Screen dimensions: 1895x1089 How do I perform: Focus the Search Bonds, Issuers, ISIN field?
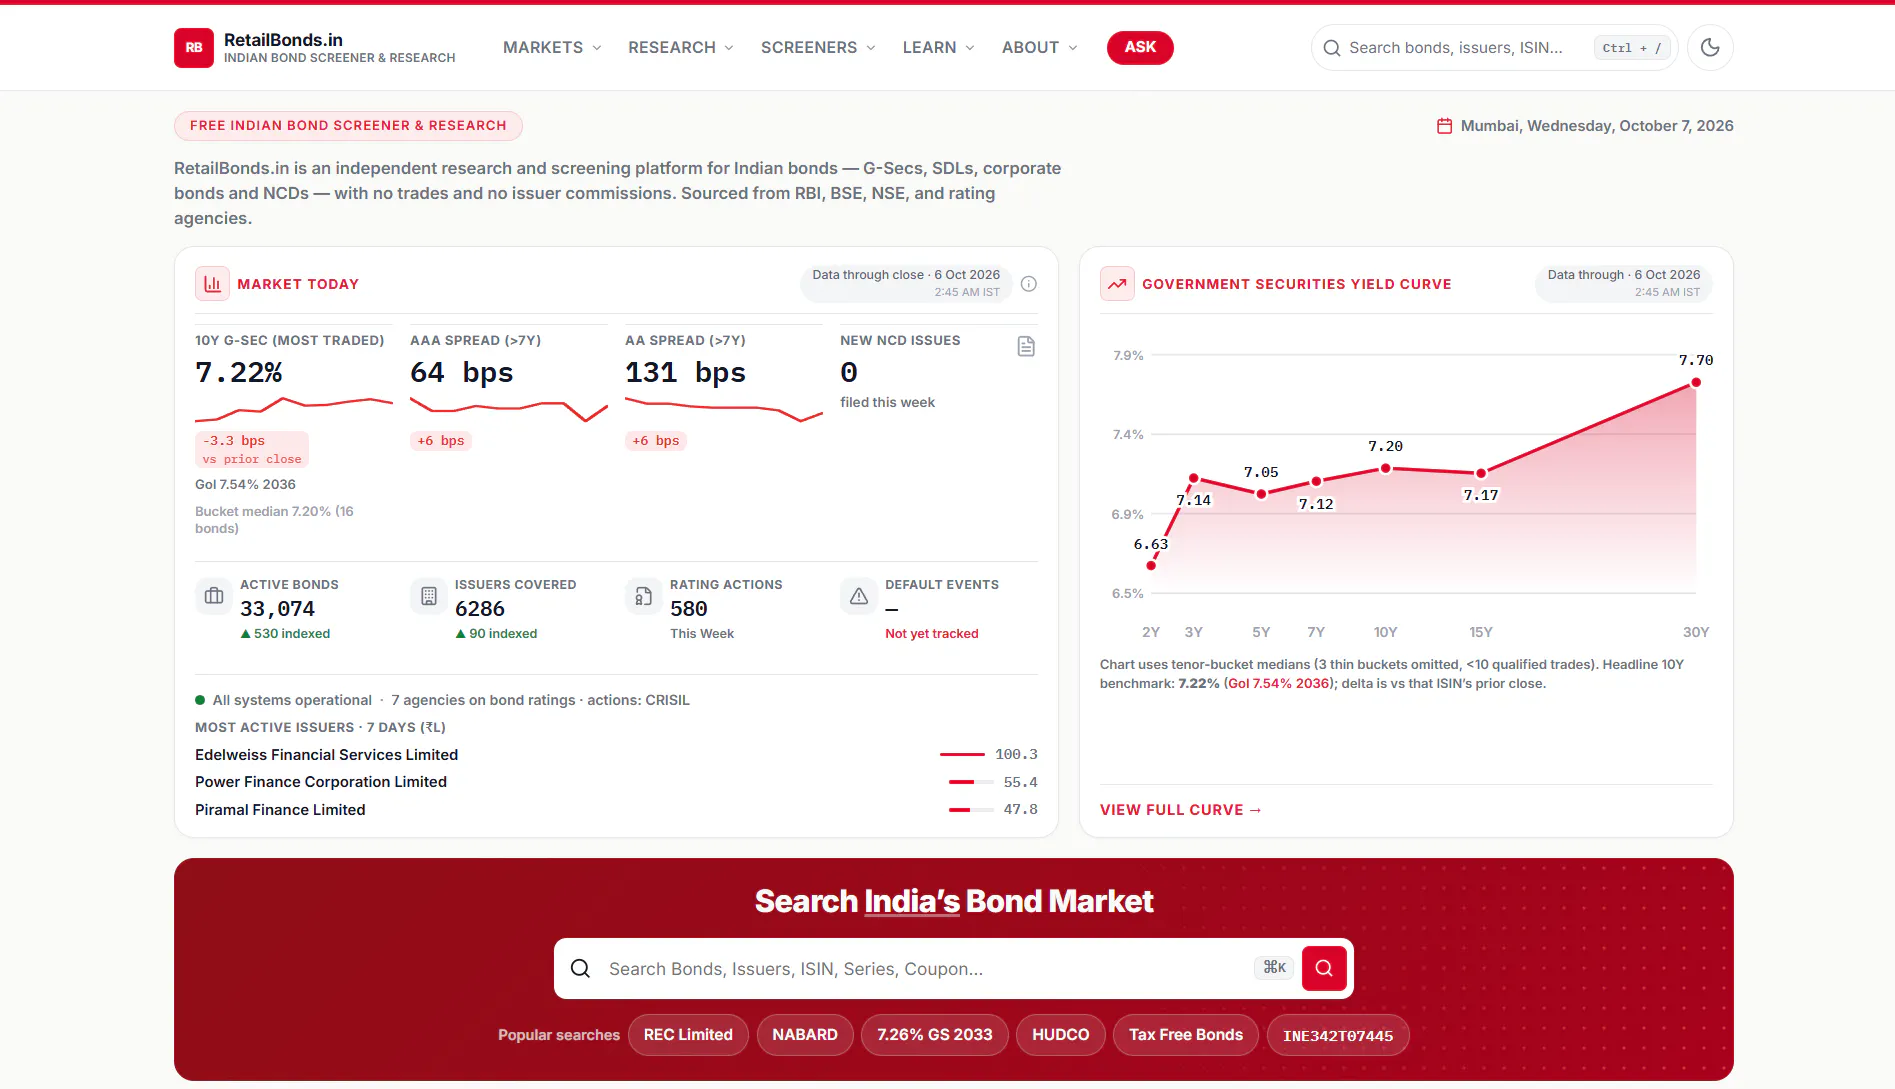tap(953, 968)
